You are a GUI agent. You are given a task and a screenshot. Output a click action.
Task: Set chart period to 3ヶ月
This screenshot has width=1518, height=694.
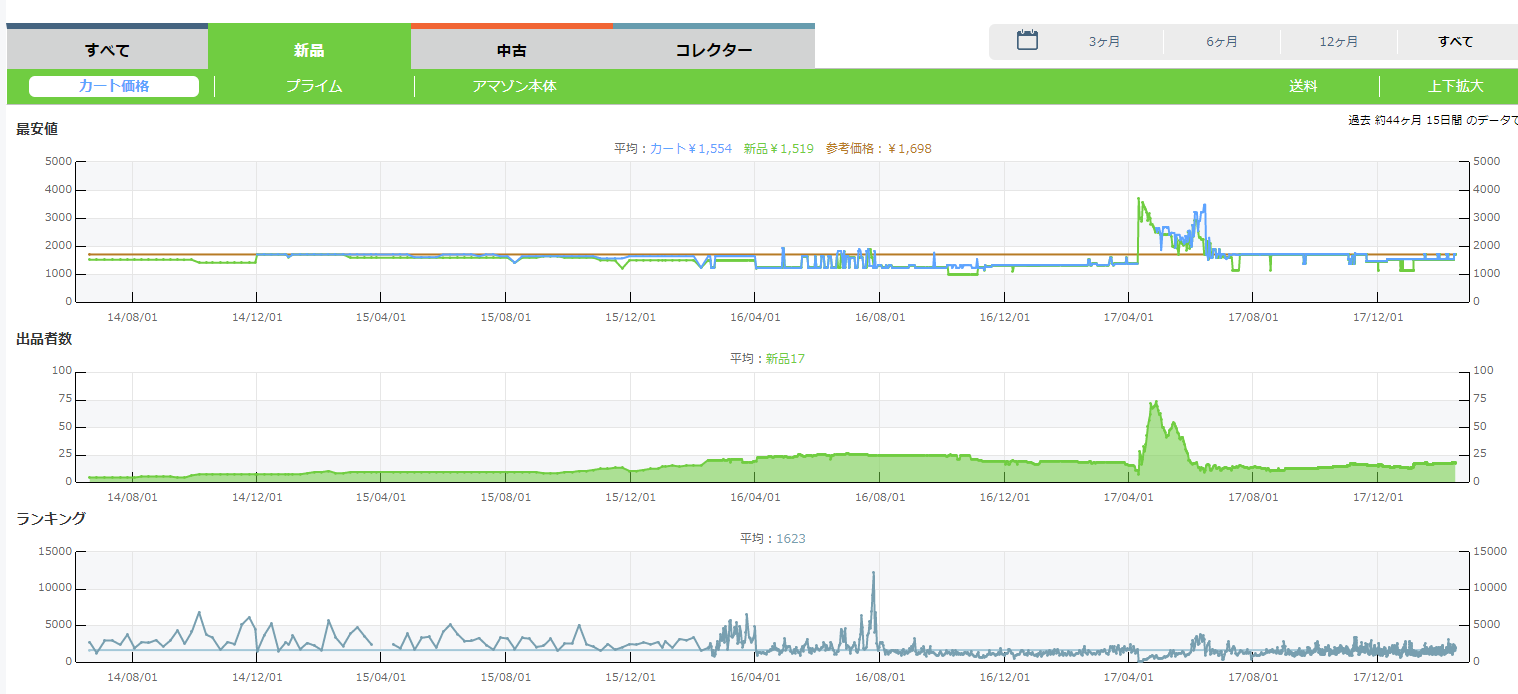[1104, 42]
